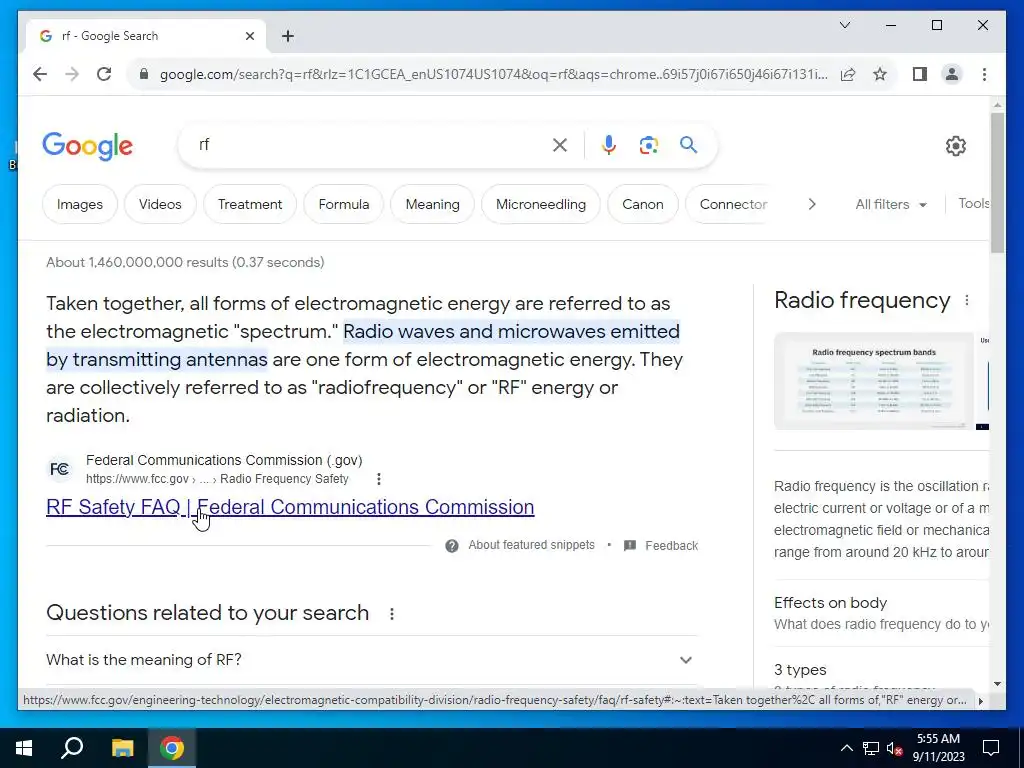Click the browser forward arrow
This screenshot has width=1024, height=768.
tap(72, 74)
